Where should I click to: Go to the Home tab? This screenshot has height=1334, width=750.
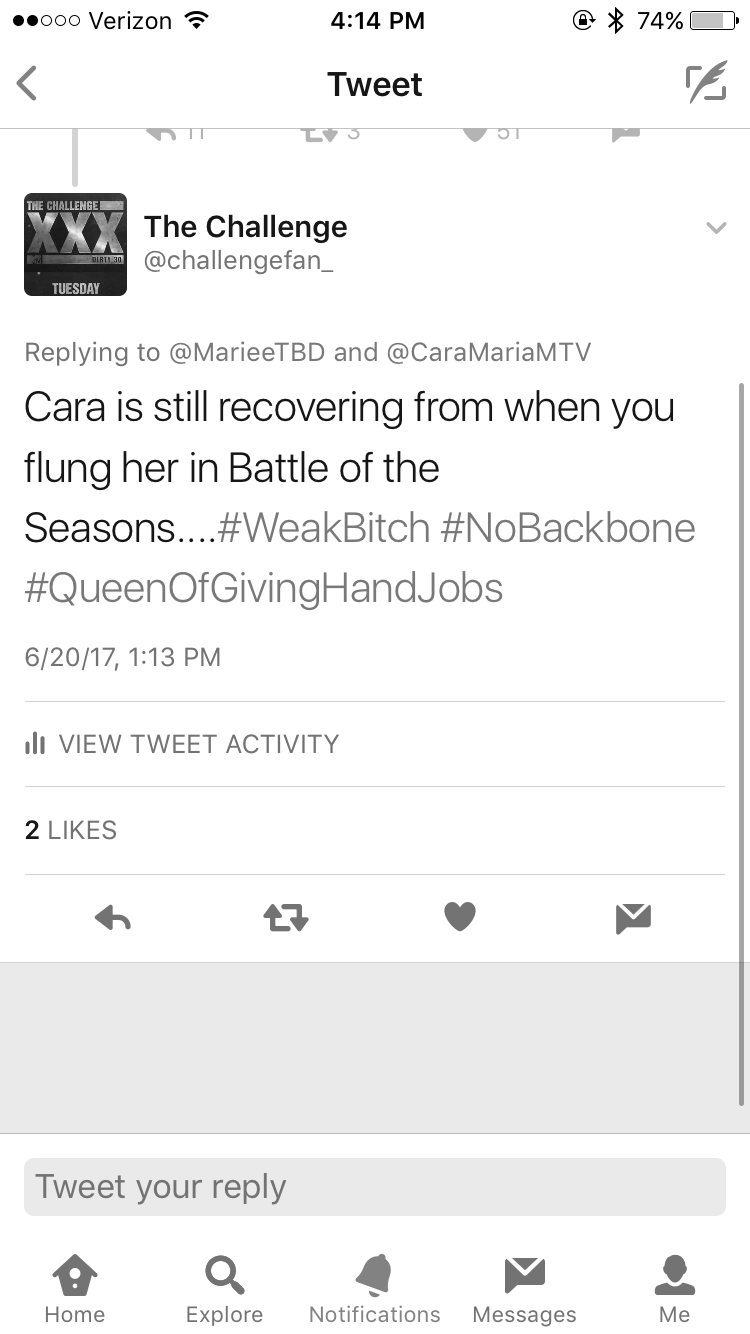pyautogui.click(x=75, y=1290)
